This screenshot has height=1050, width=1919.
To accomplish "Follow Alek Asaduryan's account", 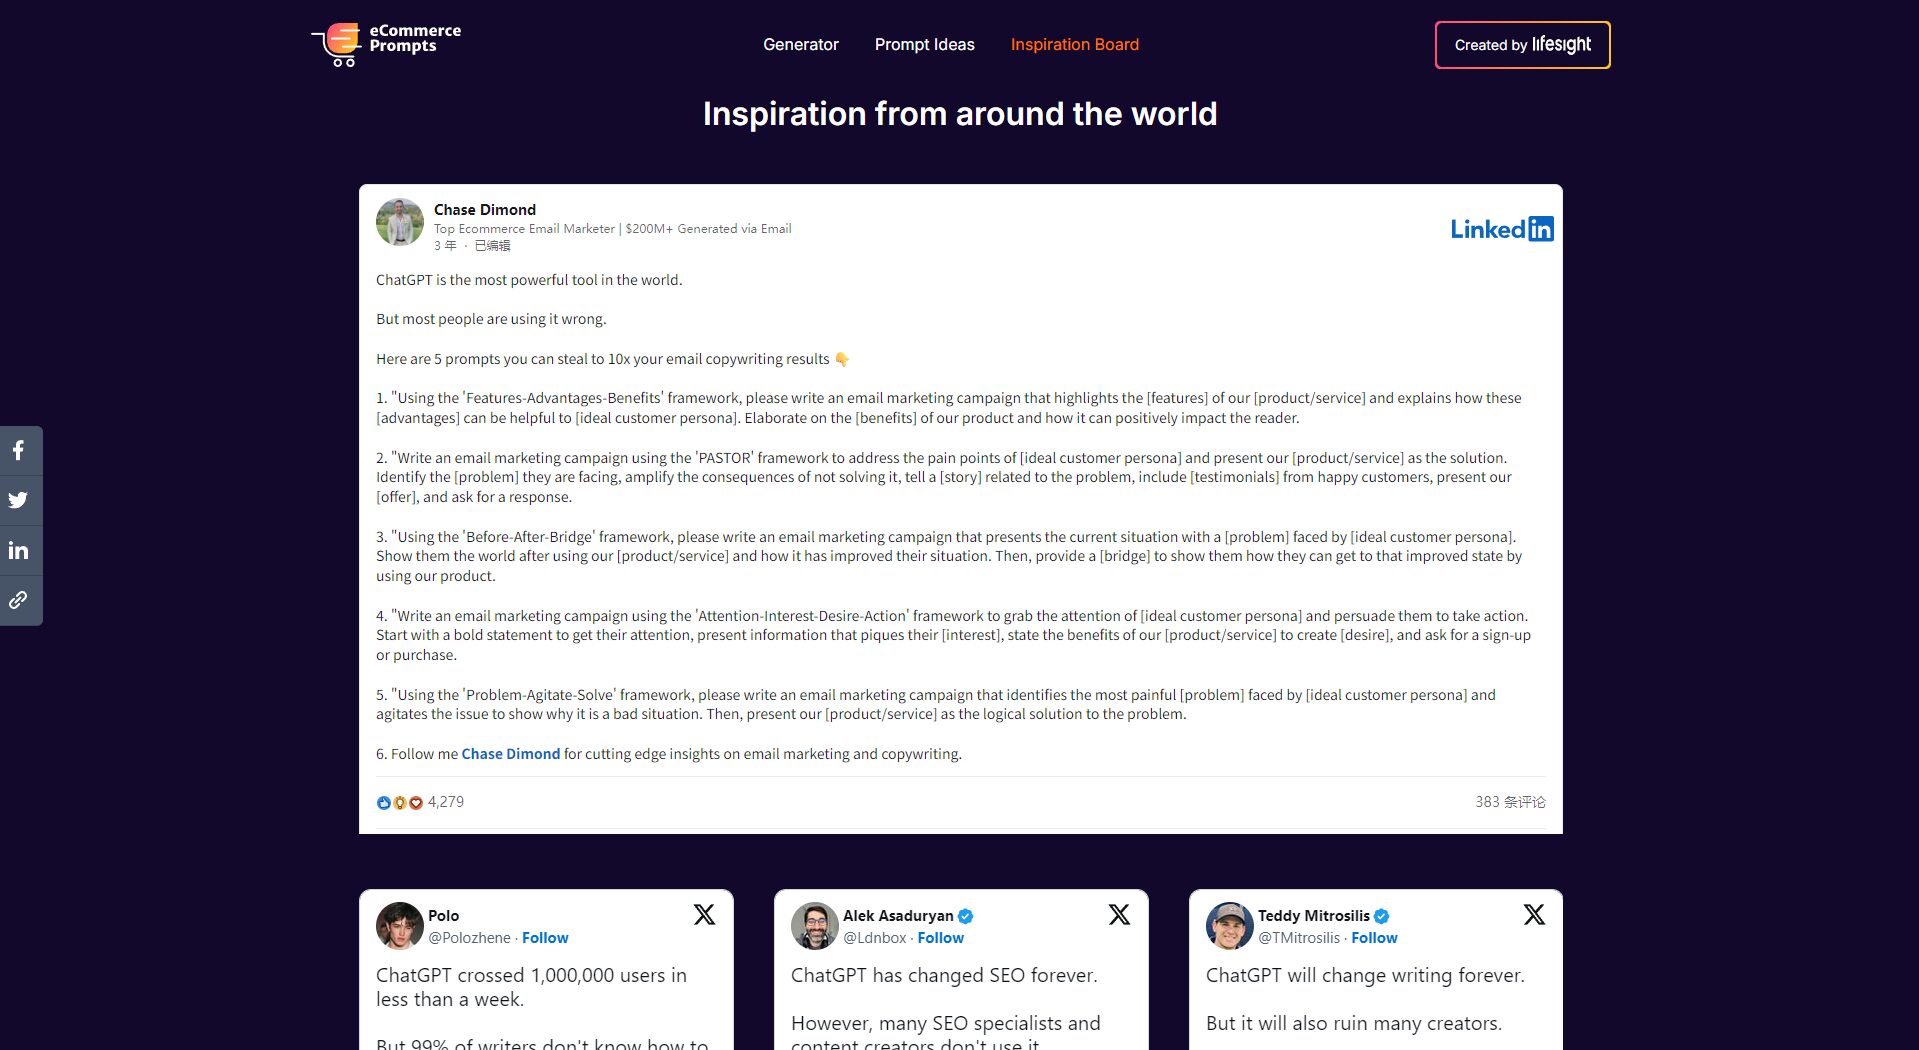I will 940,938.
